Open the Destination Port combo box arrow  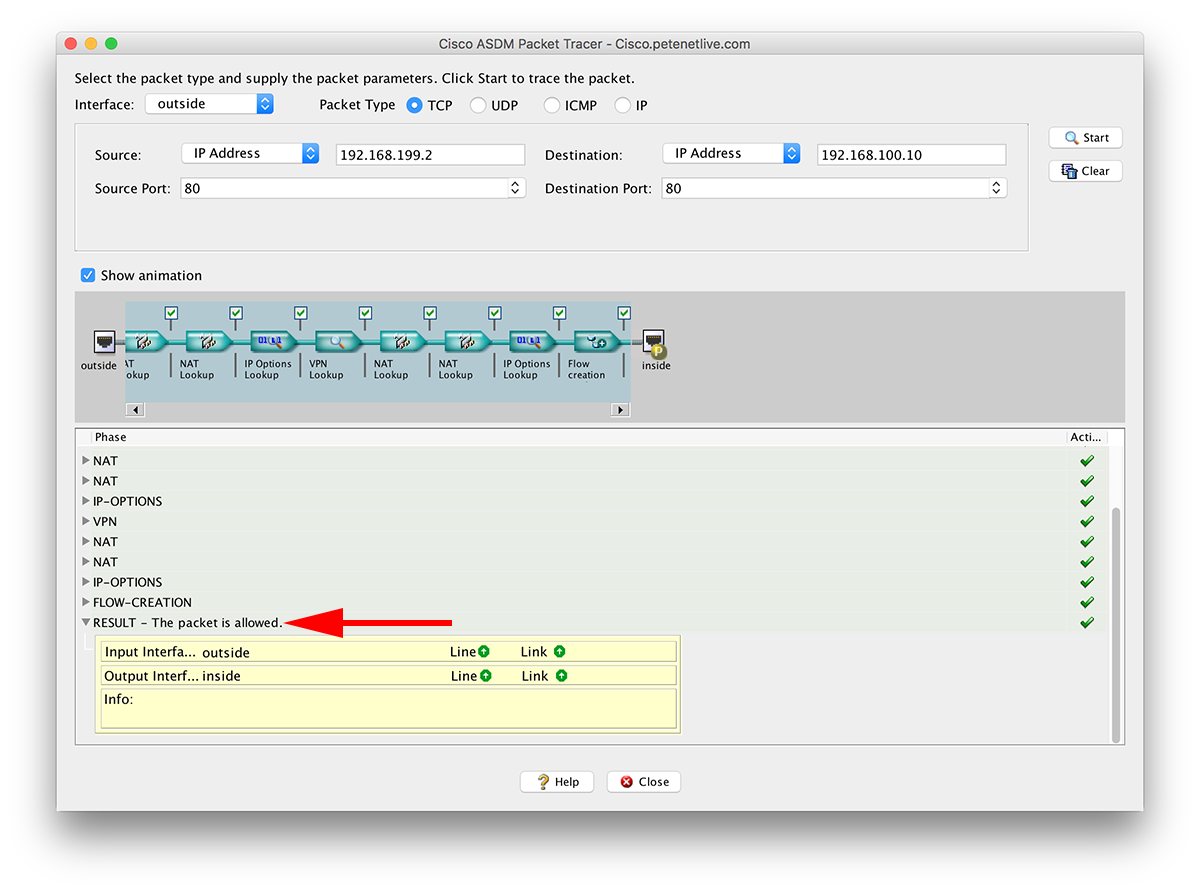coord(997,188)
